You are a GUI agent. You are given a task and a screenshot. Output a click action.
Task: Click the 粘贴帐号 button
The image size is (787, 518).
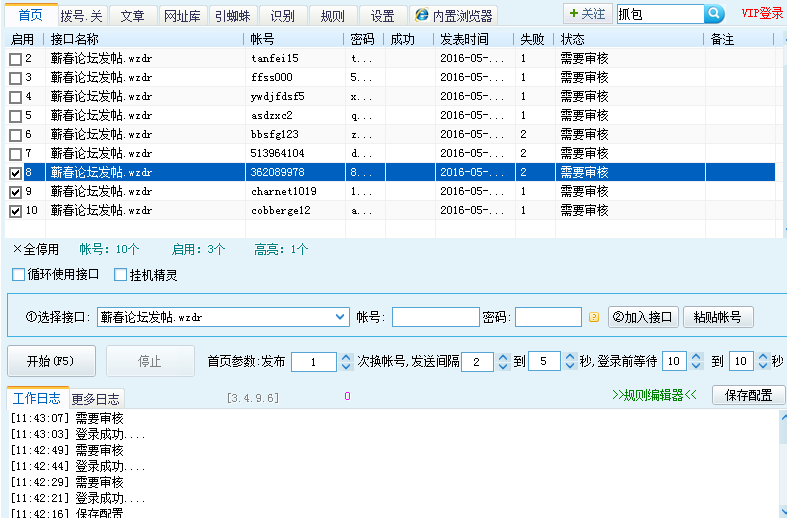click(x=718, y=317)
